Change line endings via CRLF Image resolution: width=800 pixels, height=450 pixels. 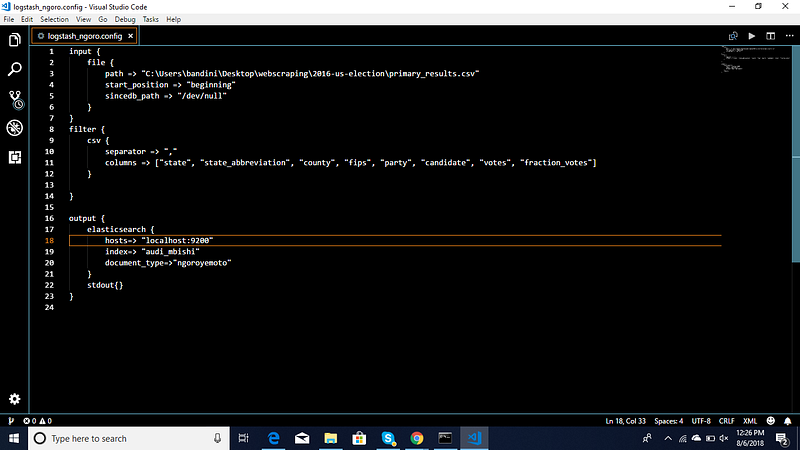pos(727,421)
